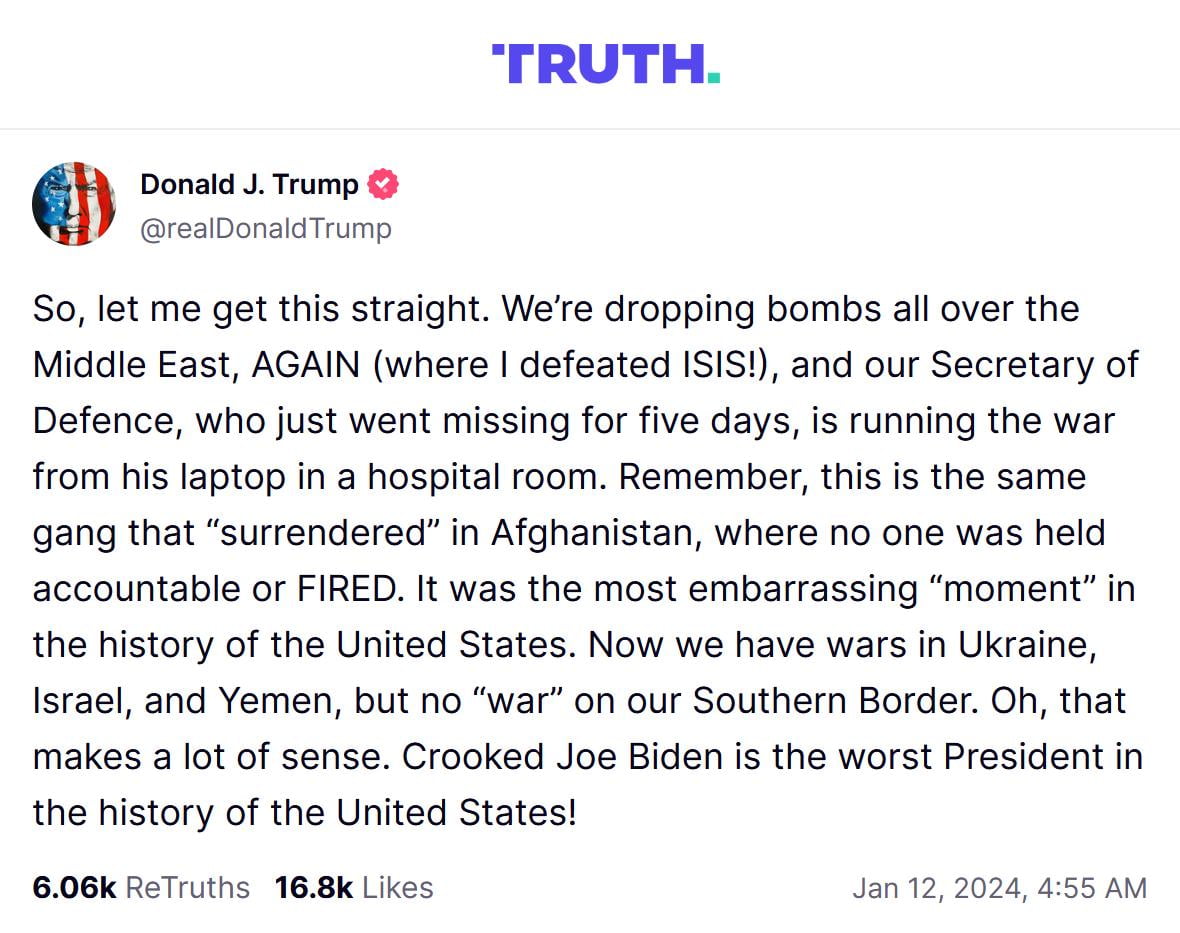Viewport: 1180px width, 933px height.
Task: Click the phrase "Crooked Joe Biden"
Action: click(x=562, y=756)
